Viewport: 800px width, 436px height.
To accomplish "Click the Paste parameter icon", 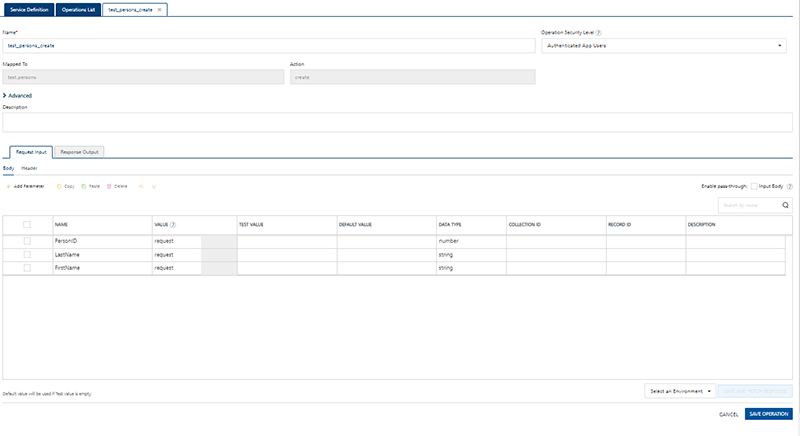I will tap(83, 186).
